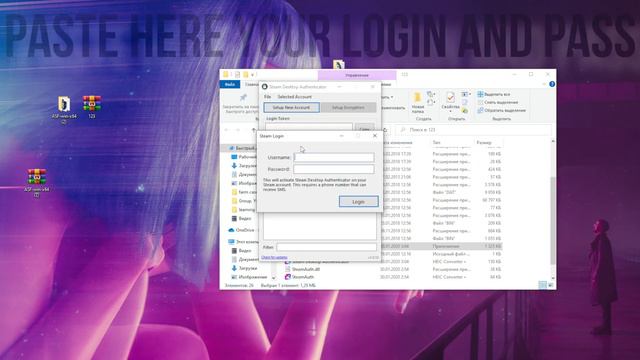The width and height of the screenshot is (640, 360).
Task: Click the history icon in the Открыть group
Action: click(x=464, y=111)
